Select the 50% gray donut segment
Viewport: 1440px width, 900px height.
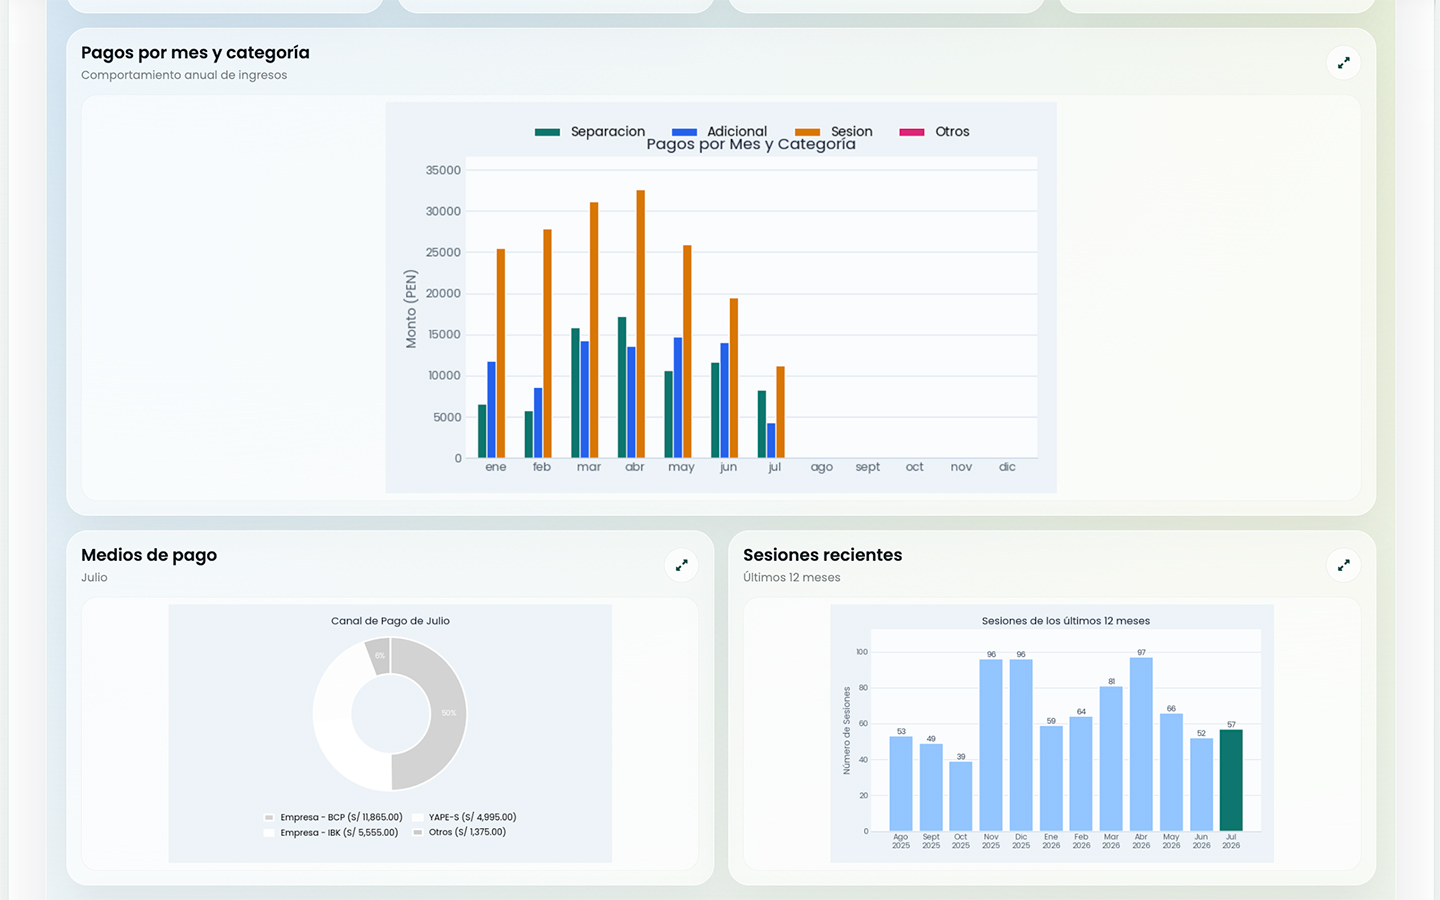pos(446,714)
